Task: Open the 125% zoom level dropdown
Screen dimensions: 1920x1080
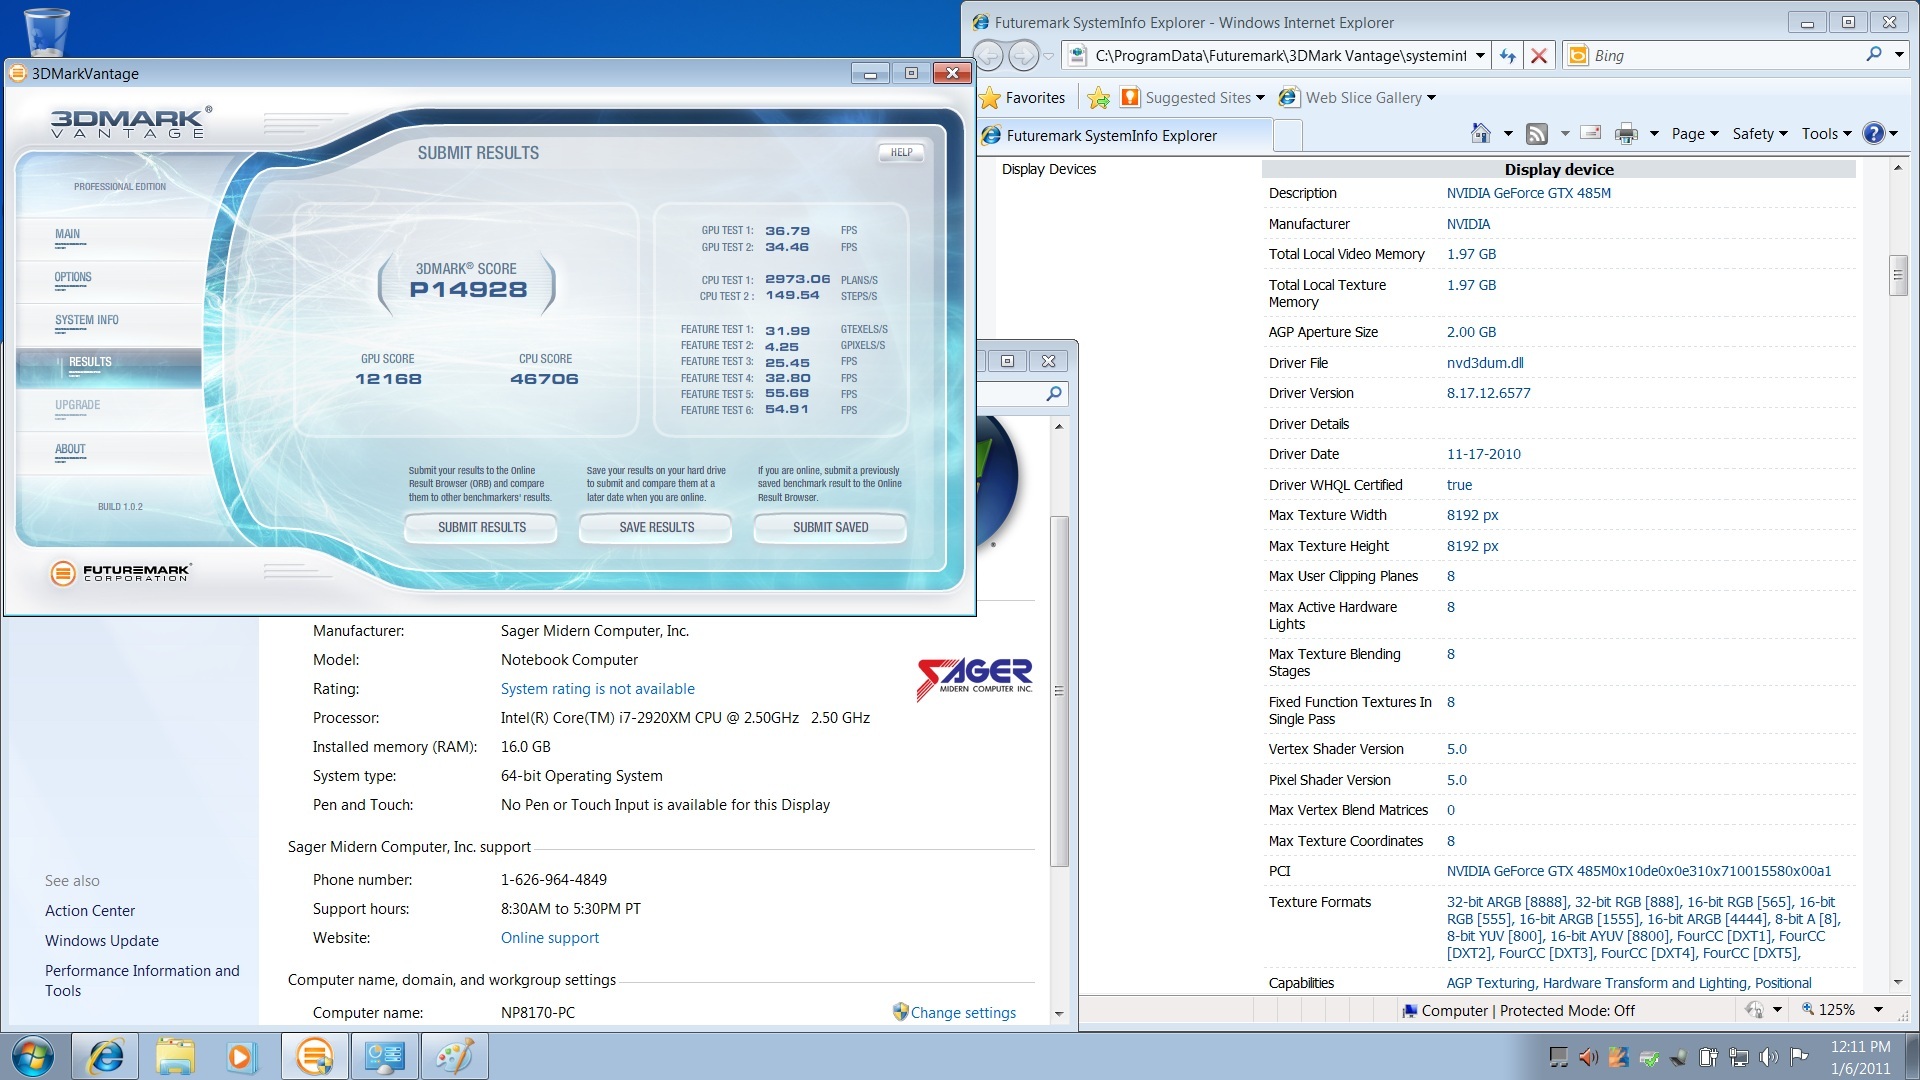Action: point(1878,1010)
